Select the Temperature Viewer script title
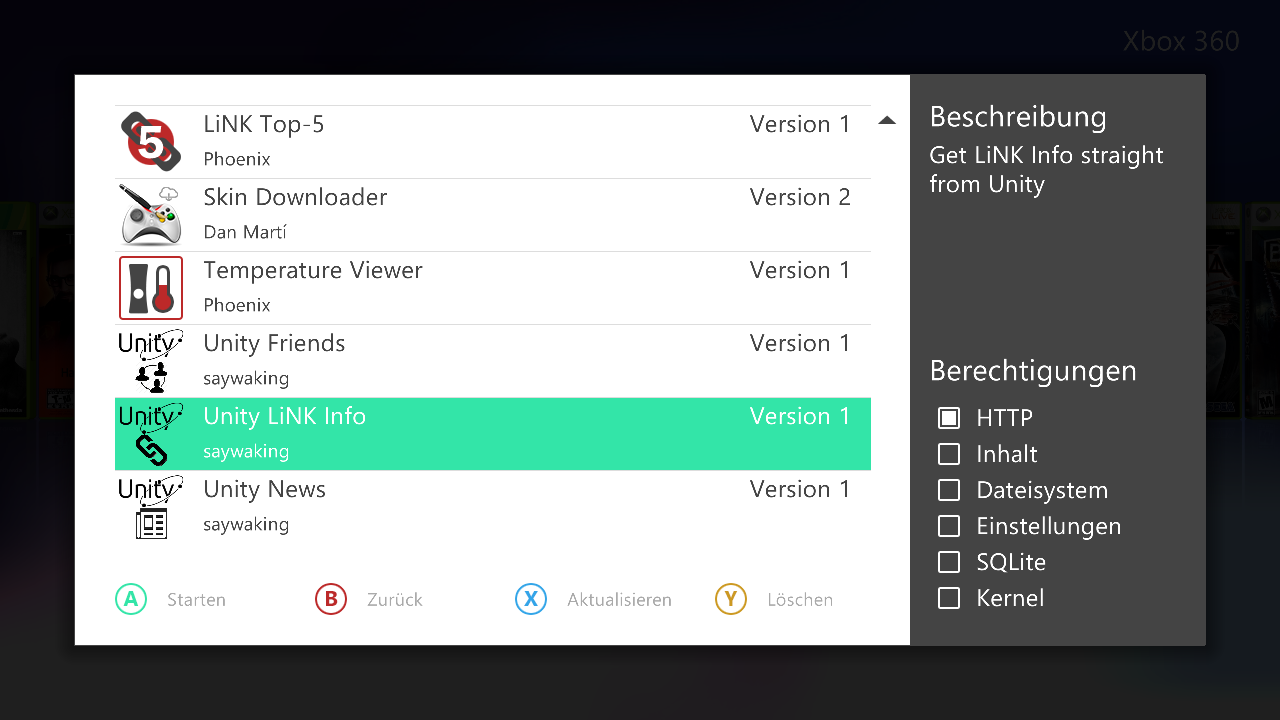The height and width of the screenshot is (720, 1280). point(313,270)
